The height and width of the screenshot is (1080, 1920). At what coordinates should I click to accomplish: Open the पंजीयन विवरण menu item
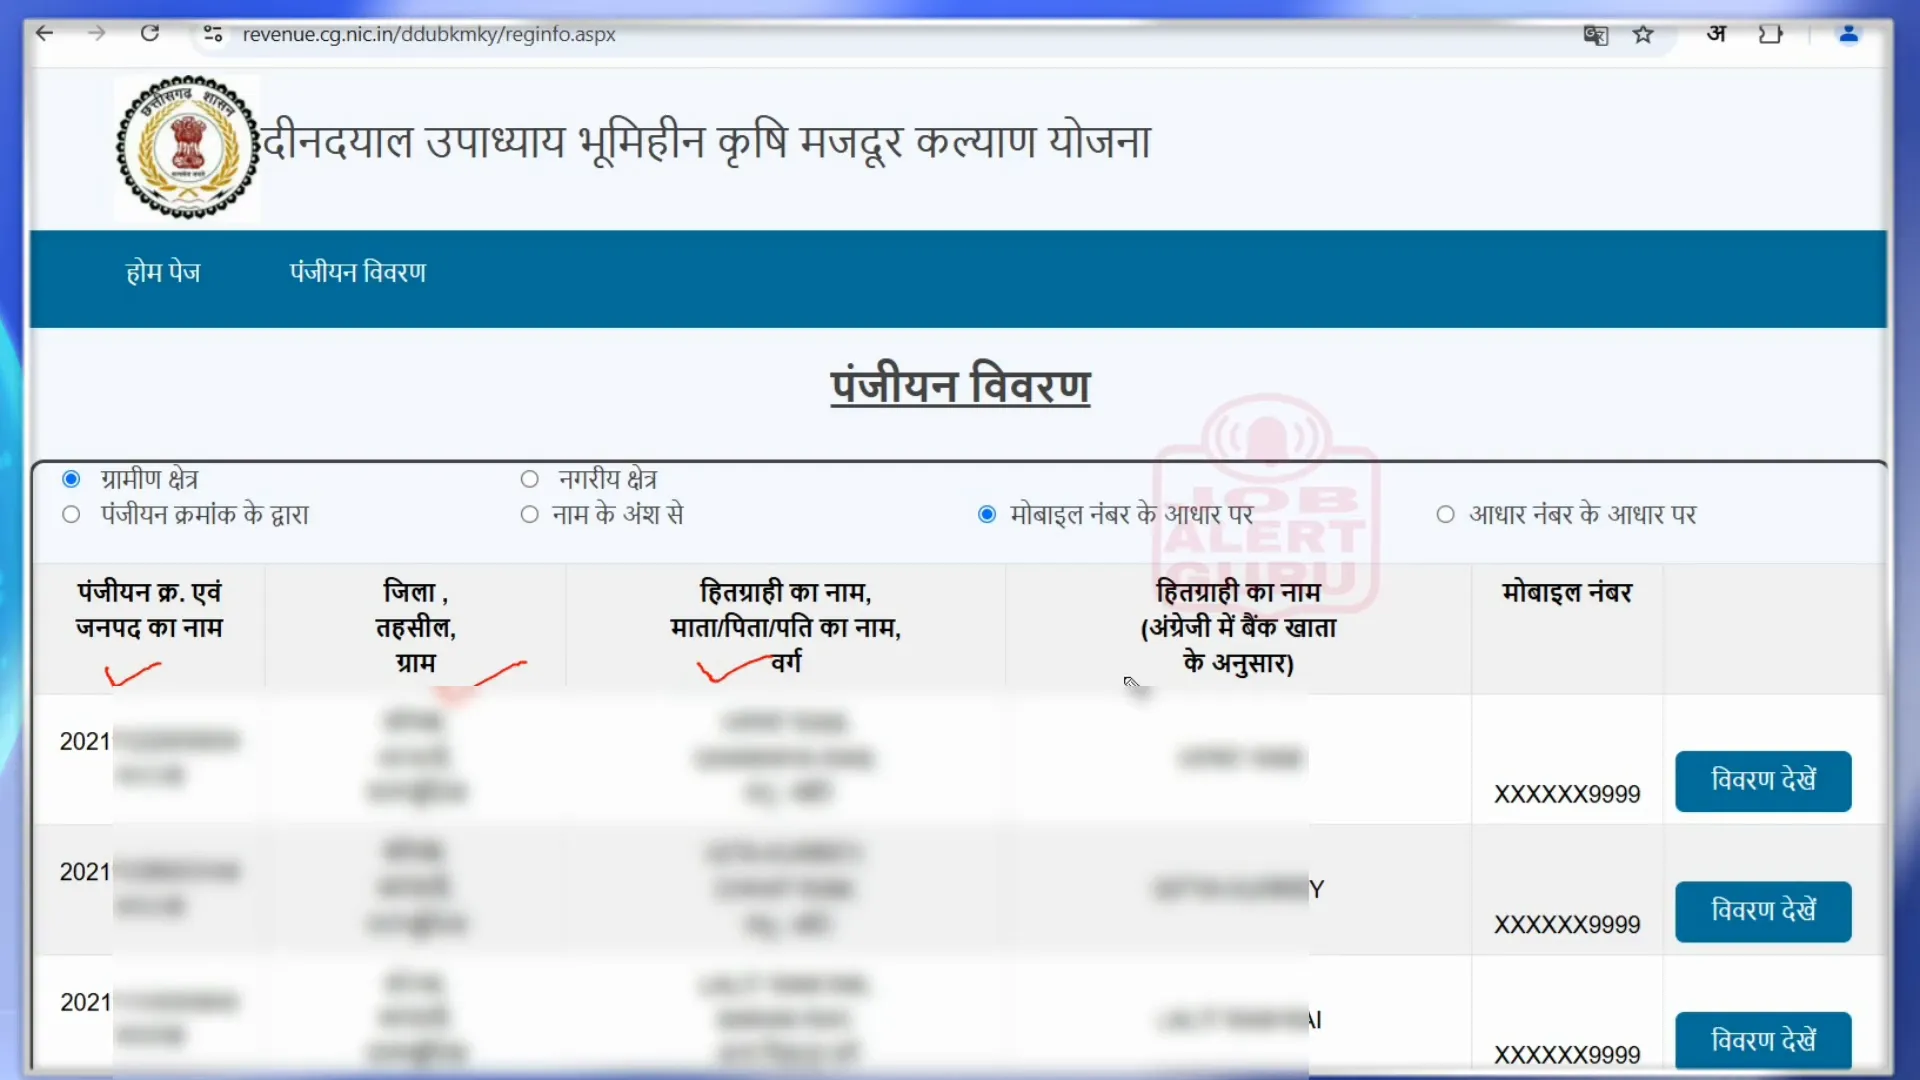[358, 272]
